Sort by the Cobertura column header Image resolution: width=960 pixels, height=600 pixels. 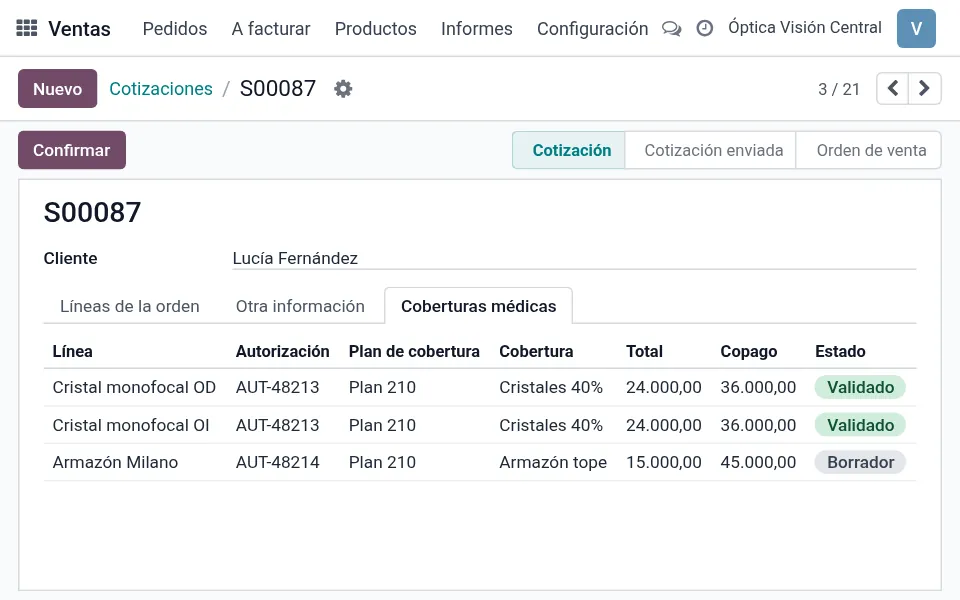pos(536,351)
